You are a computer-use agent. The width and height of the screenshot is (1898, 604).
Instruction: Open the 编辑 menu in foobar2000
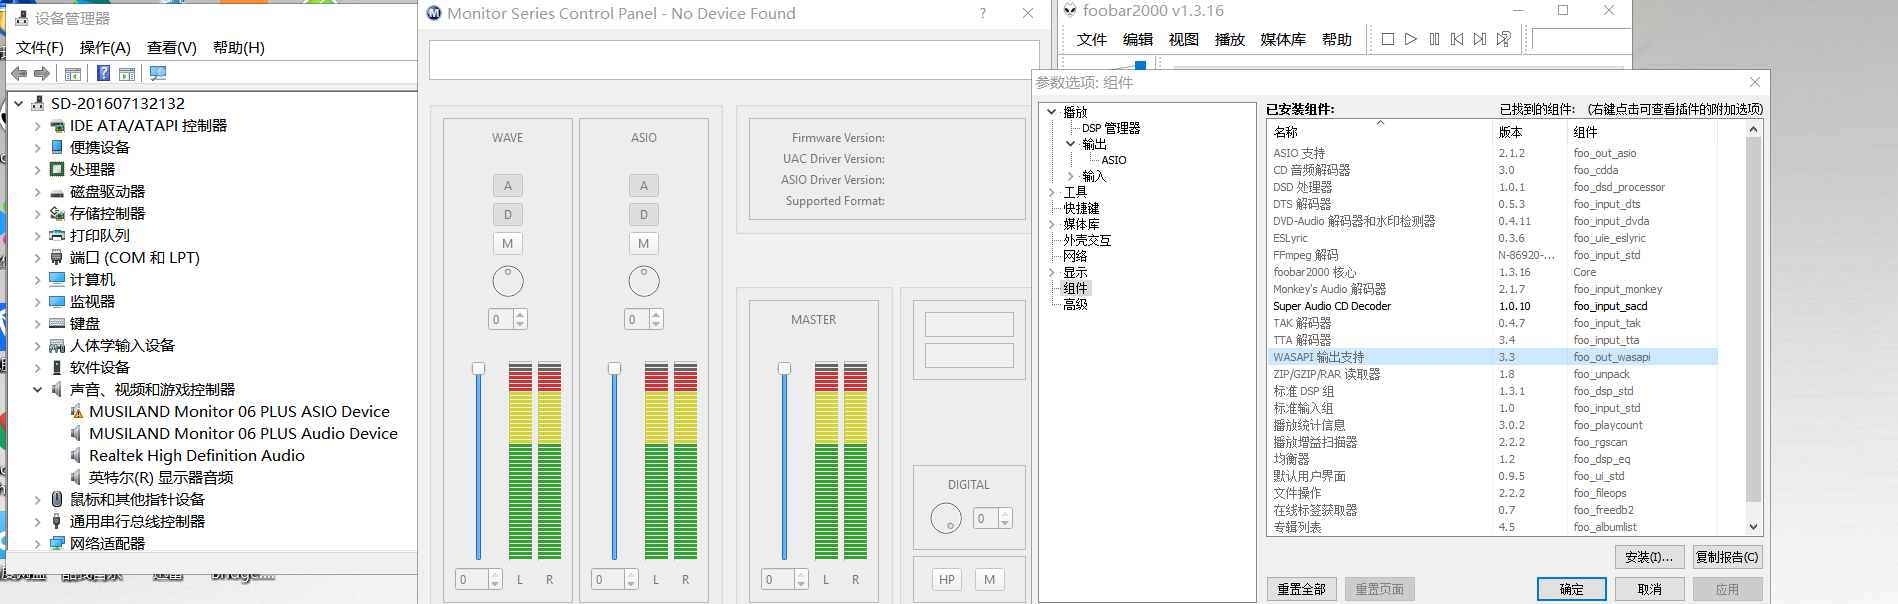pyautogui.click(x=1138, y=39)
